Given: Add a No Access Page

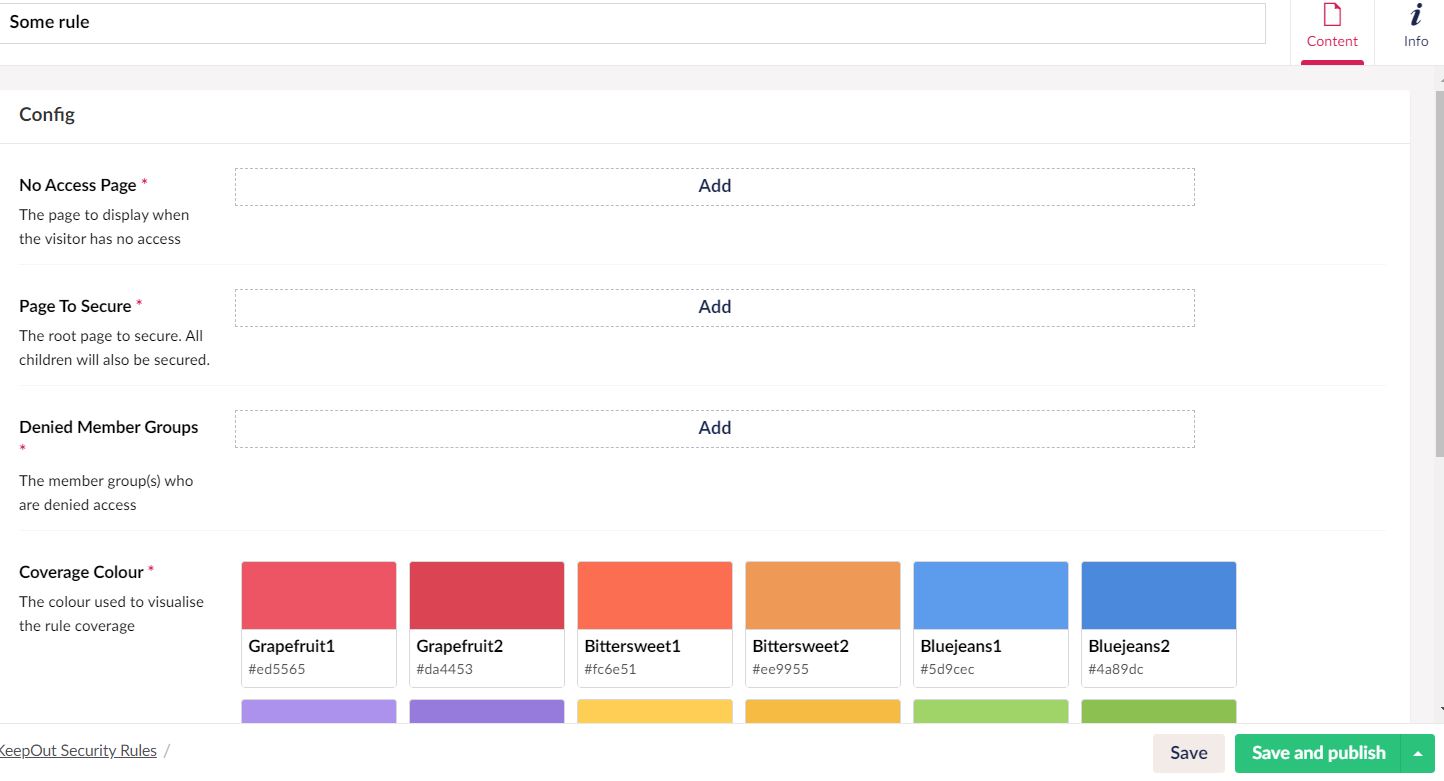Looking at the screenshot, I should tap(714, 186).
